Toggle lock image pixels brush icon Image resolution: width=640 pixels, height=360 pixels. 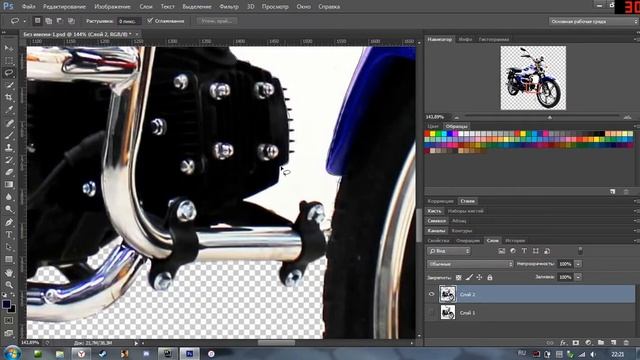coord(469,278)
